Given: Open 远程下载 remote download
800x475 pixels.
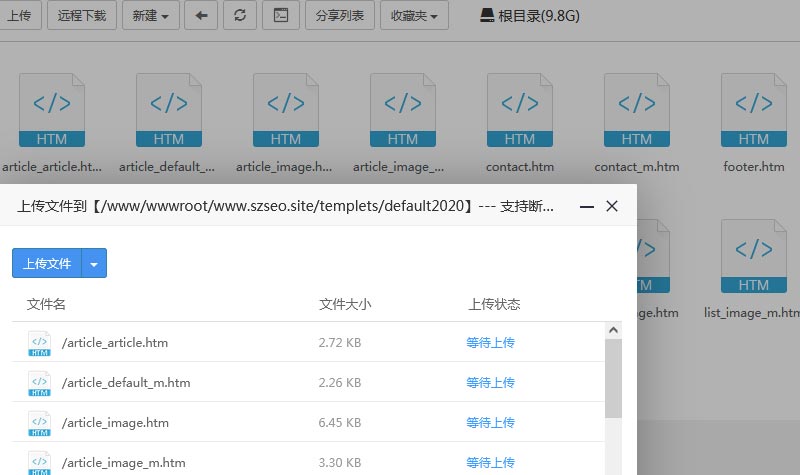Looking at the screenshot, I should [x=82, y=15].
